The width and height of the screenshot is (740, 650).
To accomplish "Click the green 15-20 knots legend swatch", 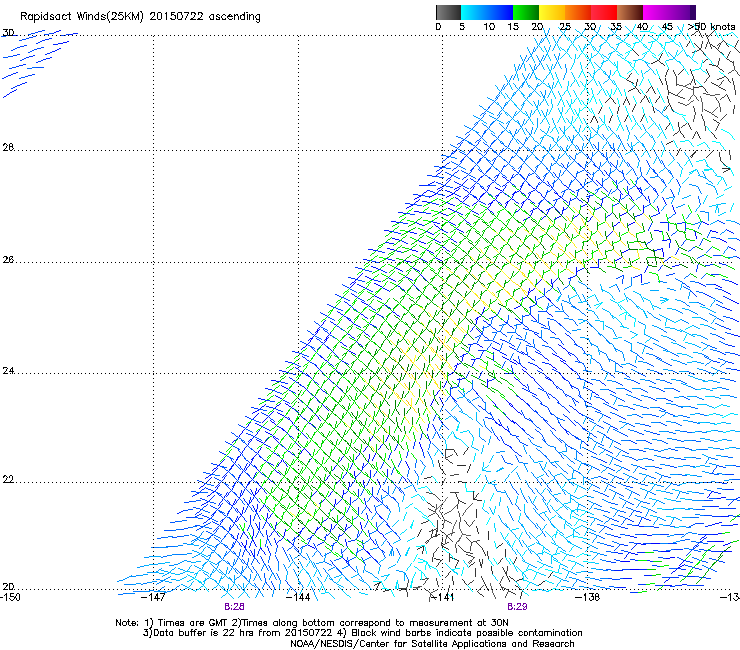I will [526, 12].
